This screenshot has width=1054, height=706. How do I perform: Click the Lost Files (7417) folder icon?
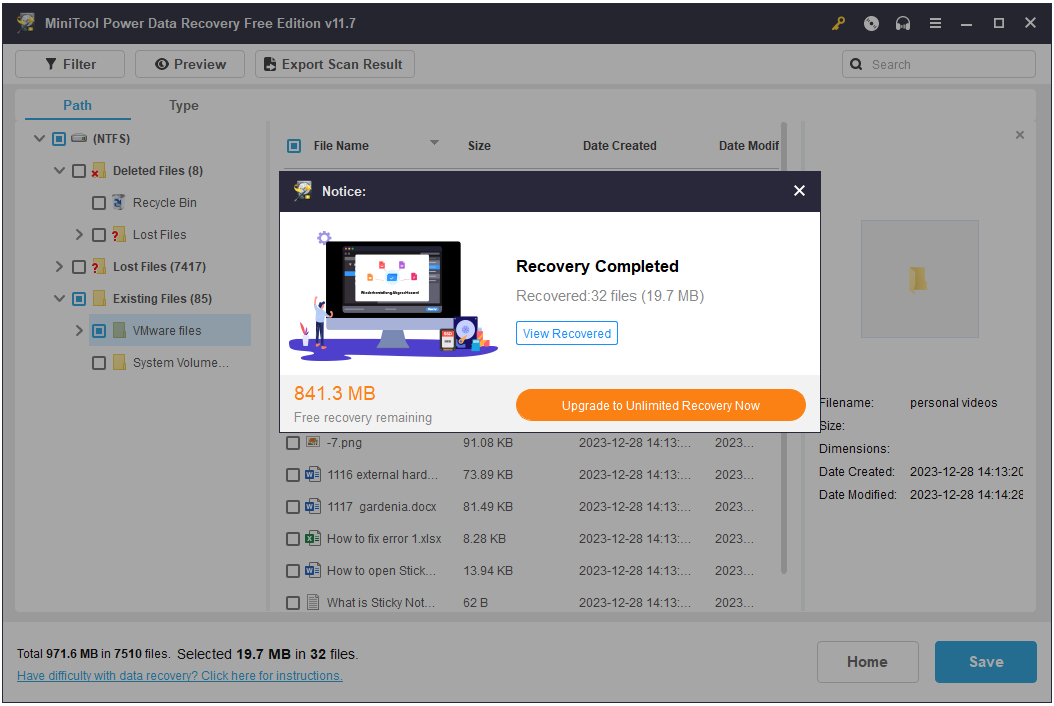pos(99,267)
